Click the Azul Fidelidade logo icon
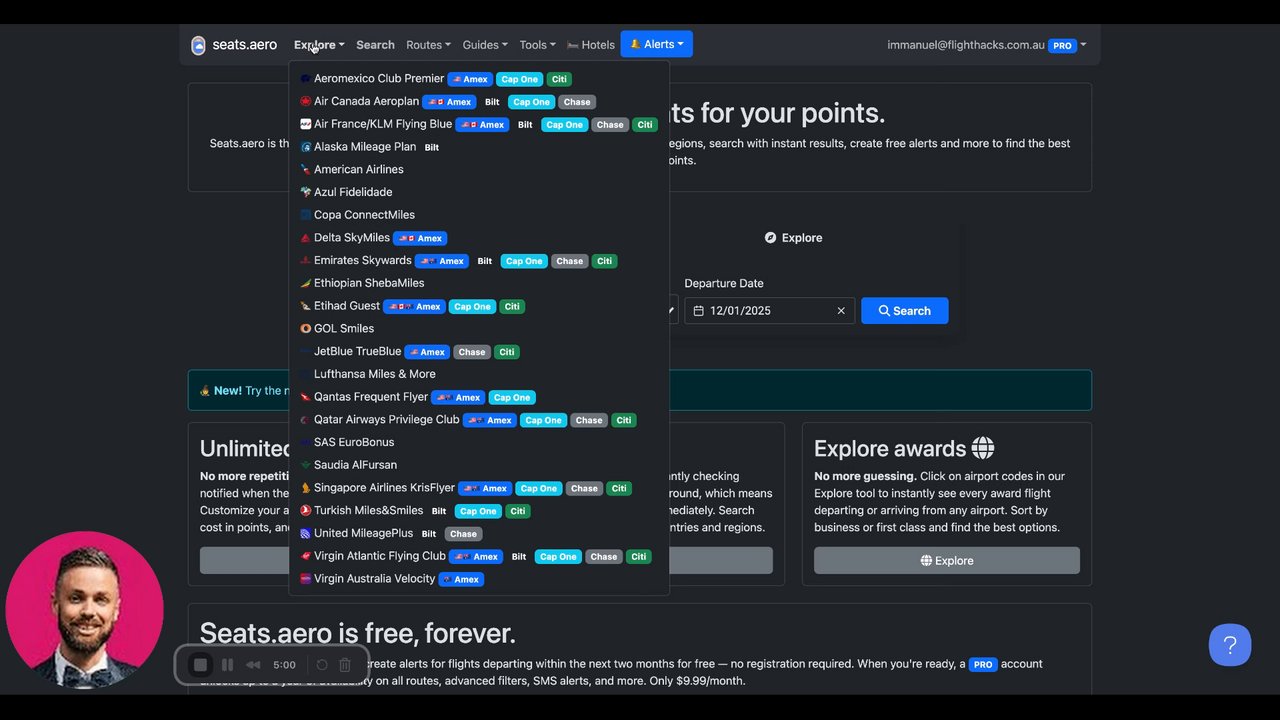Viewport: 1280px width, 720px height. point(306,192)
